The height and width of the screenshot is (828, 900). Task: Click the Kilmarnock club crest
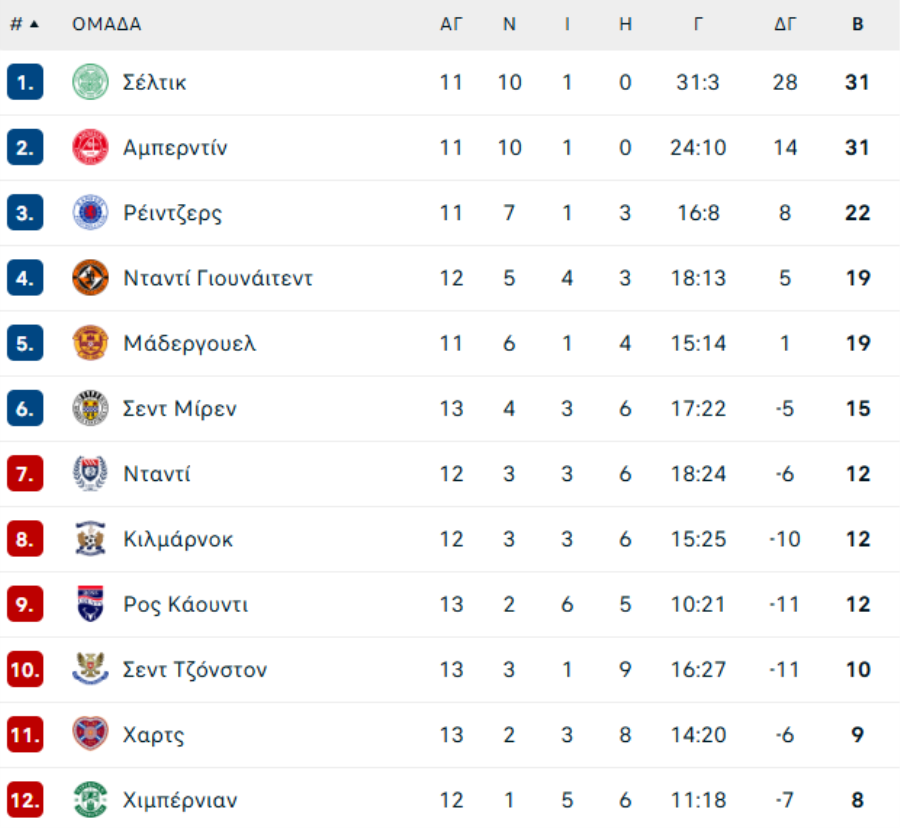click(90, 538)
